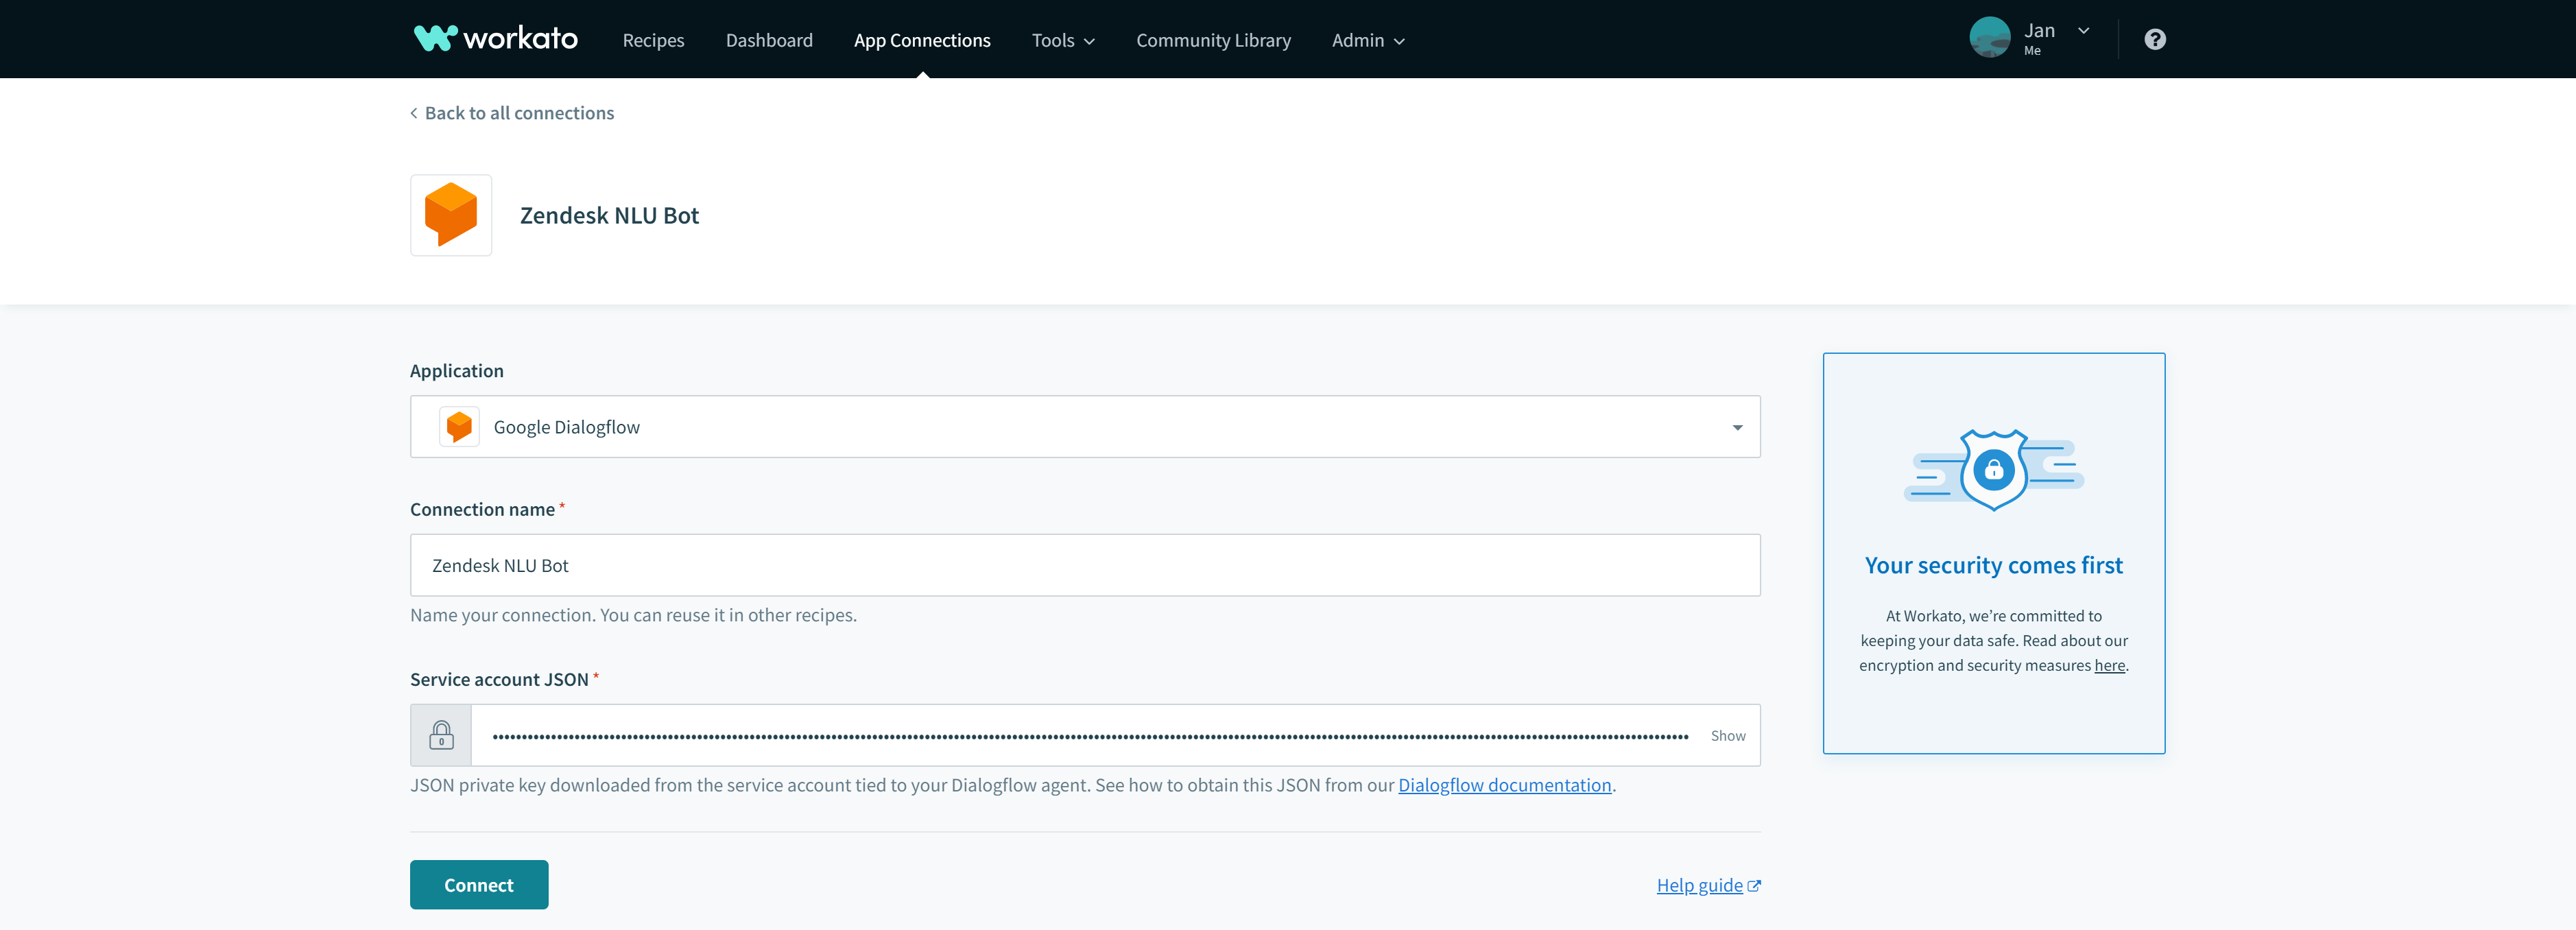Click the Dialogflow icon in Application field

459,427
